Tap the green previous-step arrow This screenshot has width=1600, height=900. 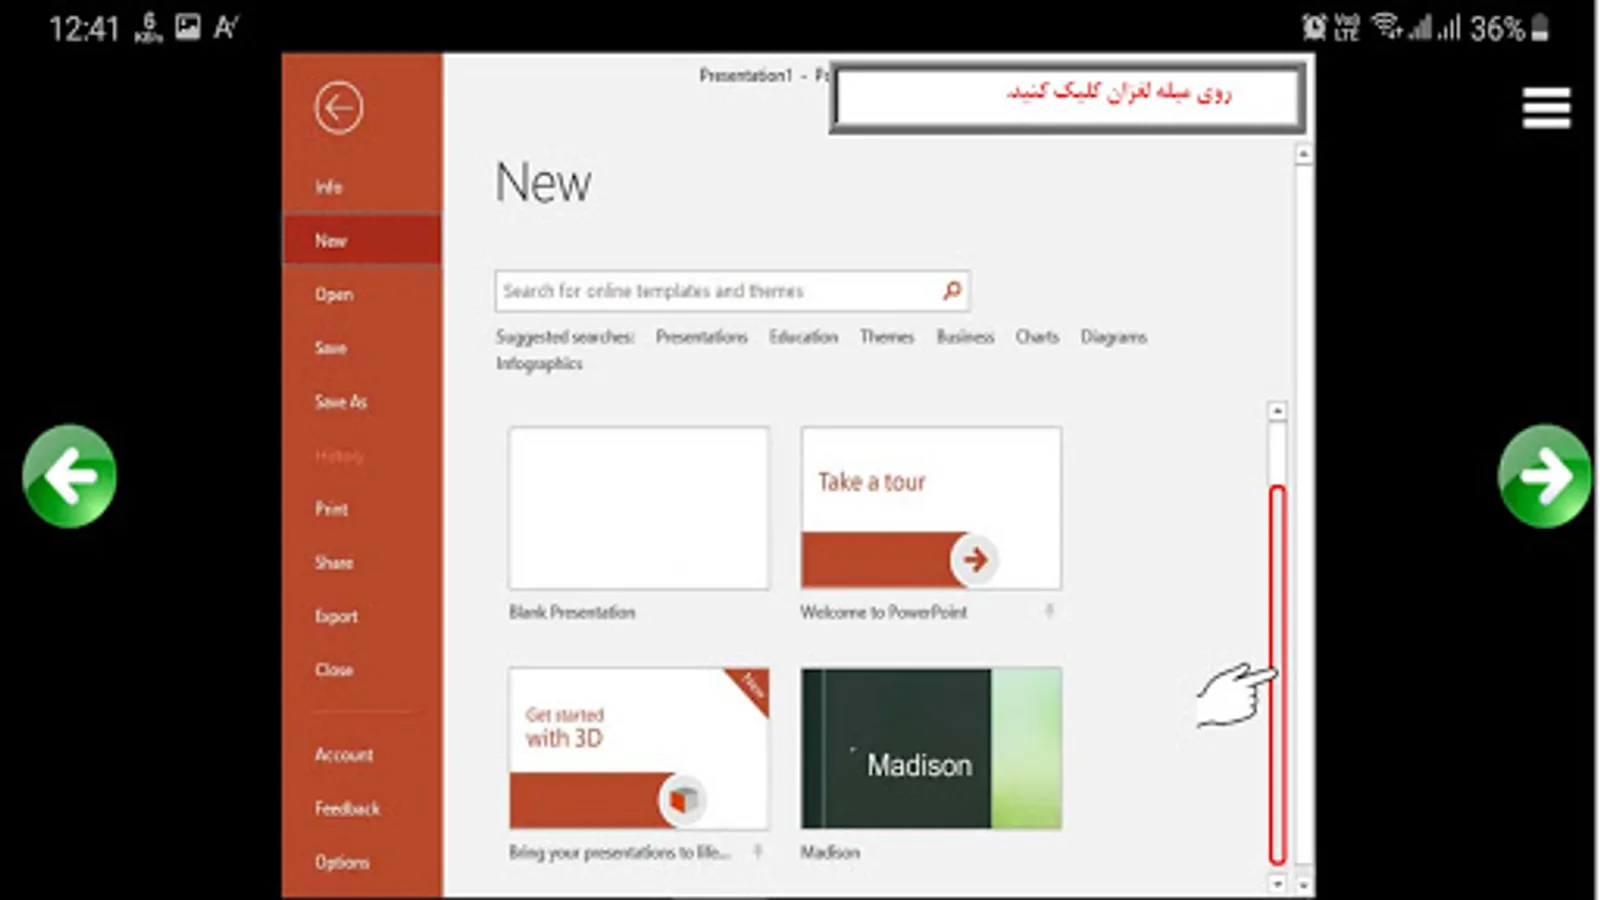click(69, 476)
